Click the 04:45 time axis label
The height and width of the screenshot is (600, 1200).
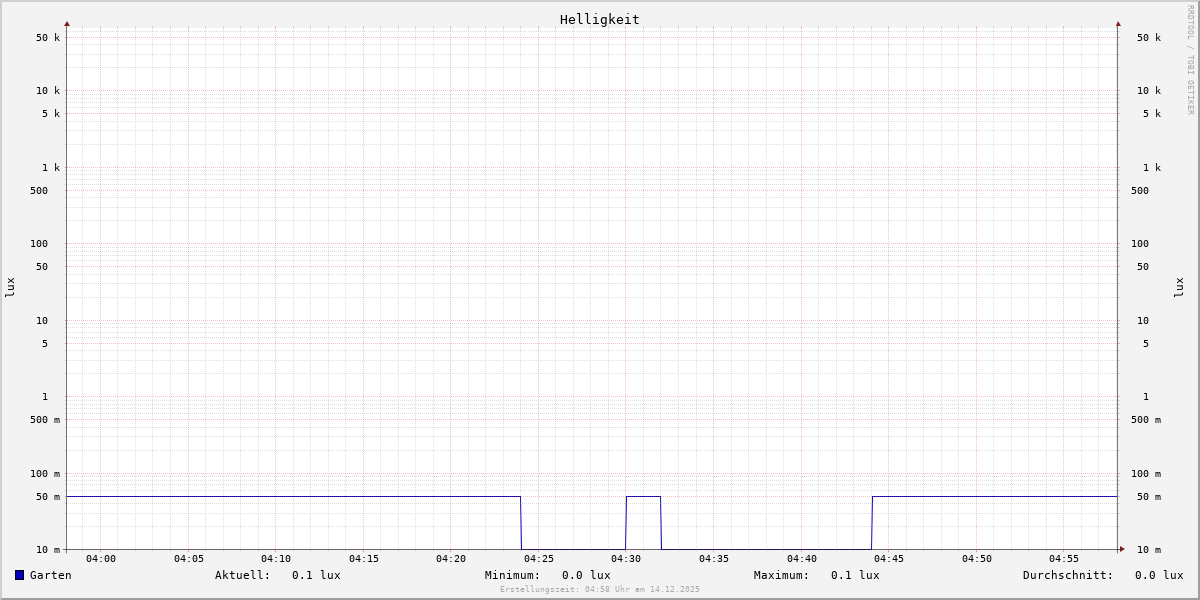(x=889, y=559)
